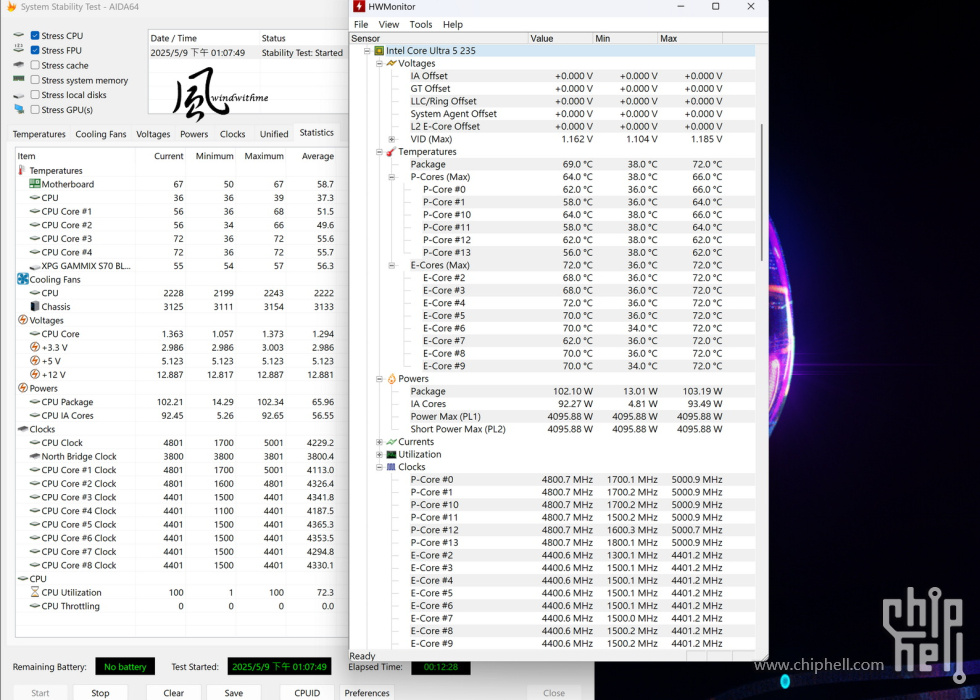Image resolution: width=980 pixels, height=700 pixels.
Task: Click the Save button in AIDA64
Action: point(233,692)
